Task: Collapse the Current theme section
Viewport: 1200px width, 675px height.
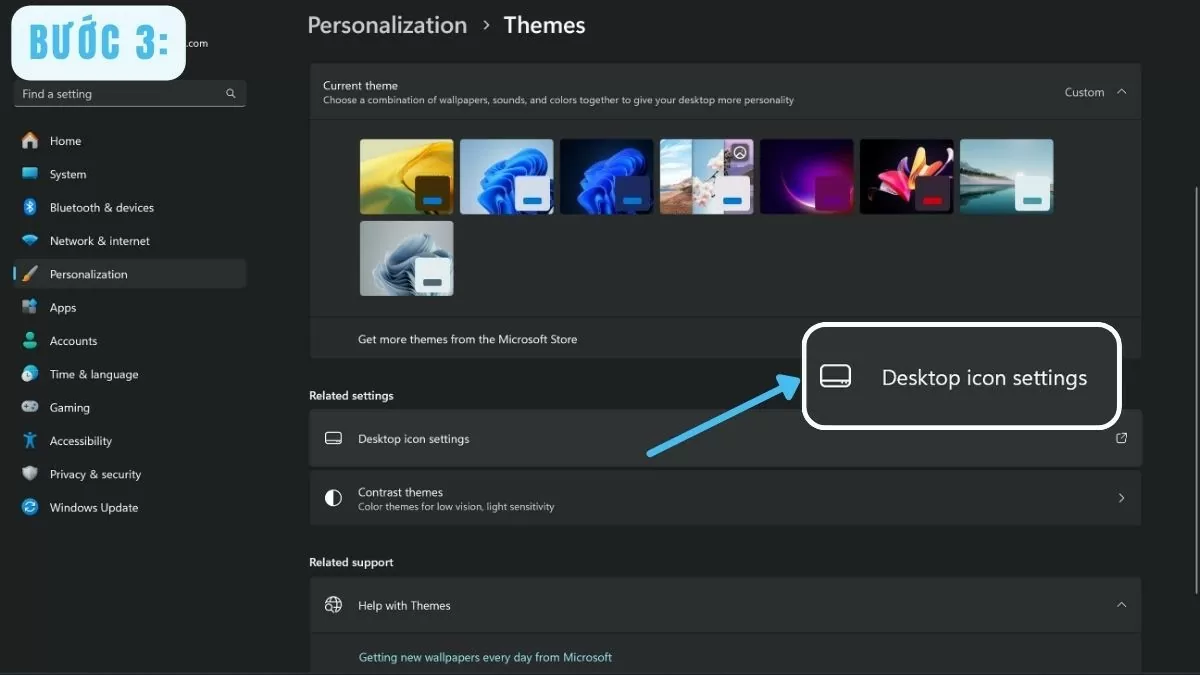Action: coord(1122,91)
